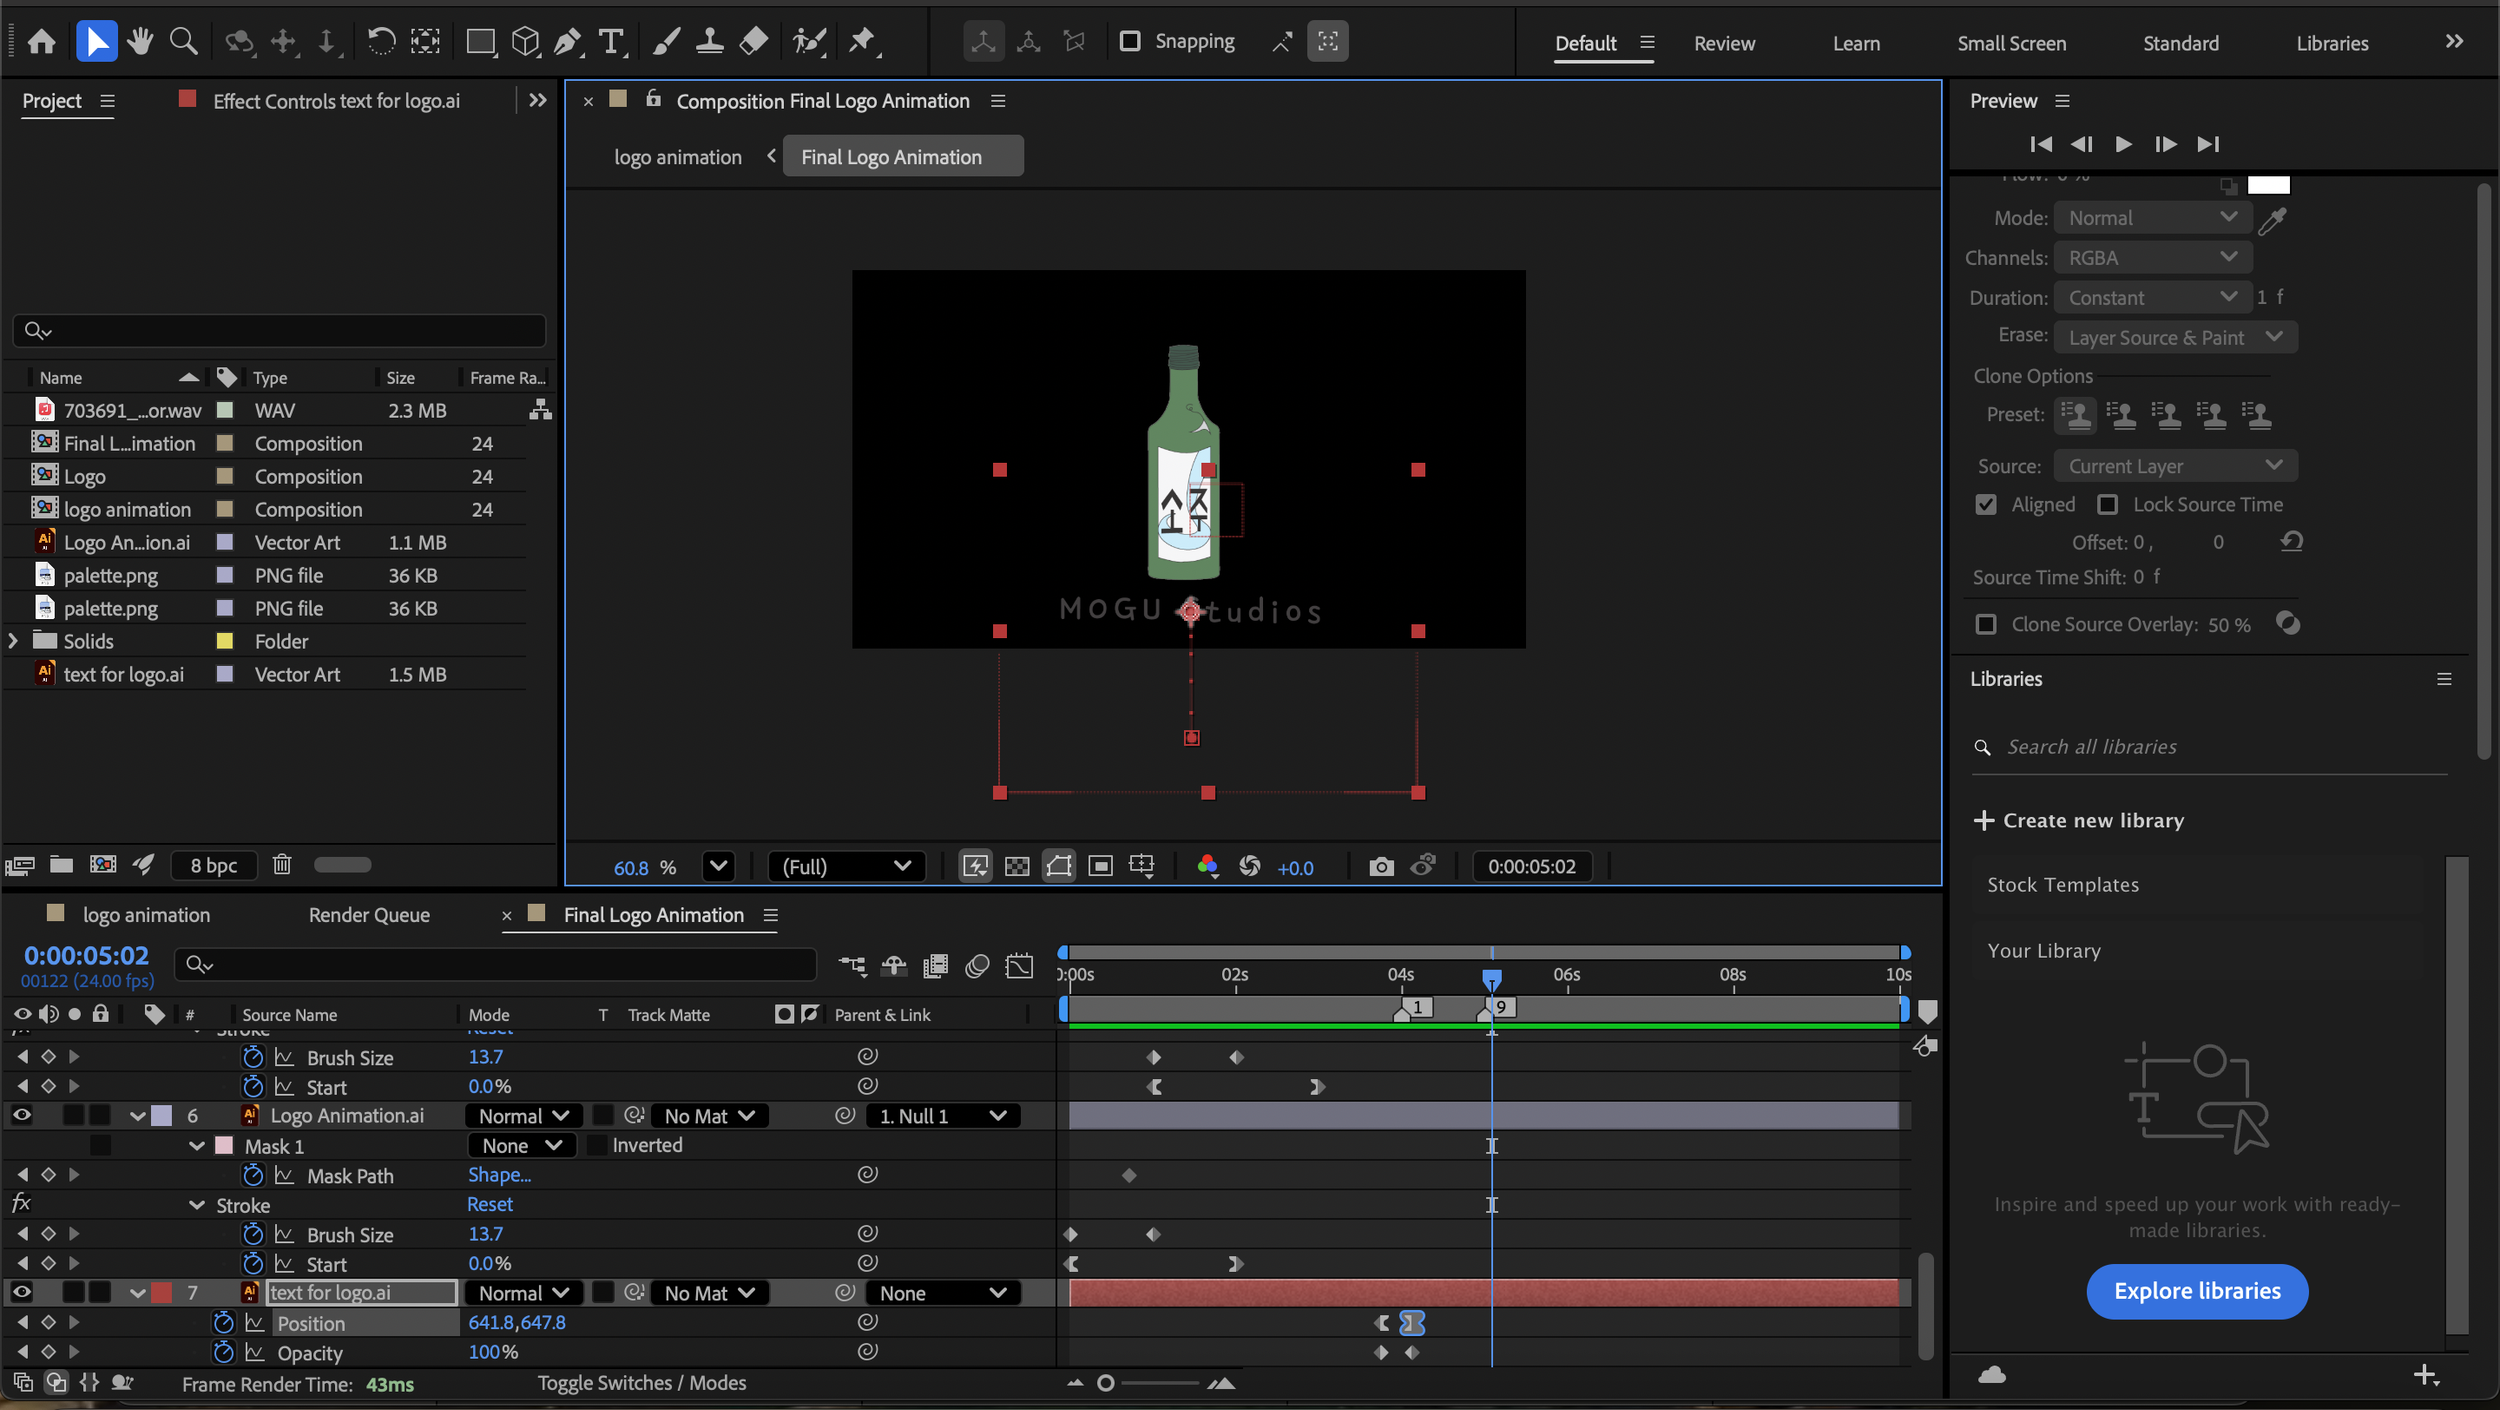Click Create new library

2092,820
